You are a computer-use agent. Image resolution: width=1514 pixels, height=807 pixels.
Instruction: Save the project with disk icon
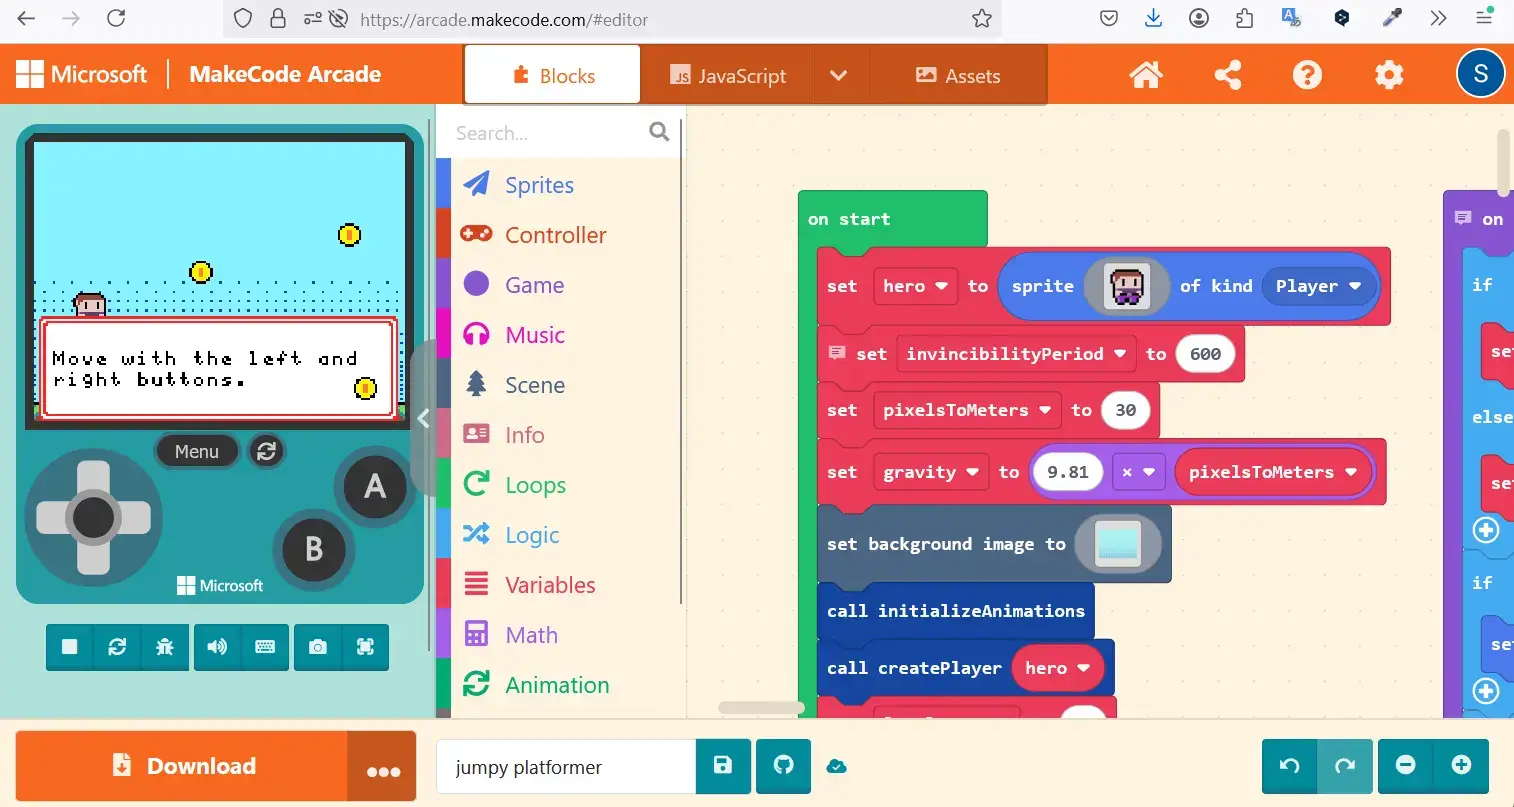click(x=723, y=766)
